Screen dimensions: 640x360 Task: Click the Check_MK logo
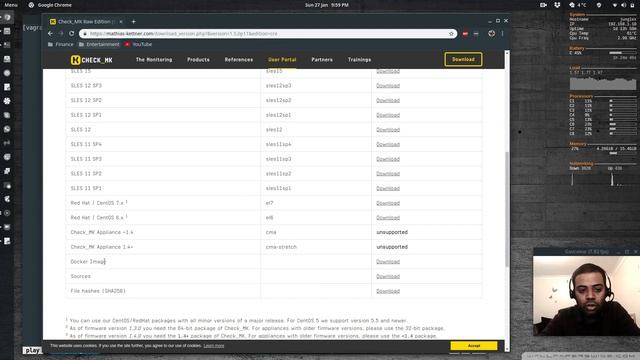tap(92, 60)
